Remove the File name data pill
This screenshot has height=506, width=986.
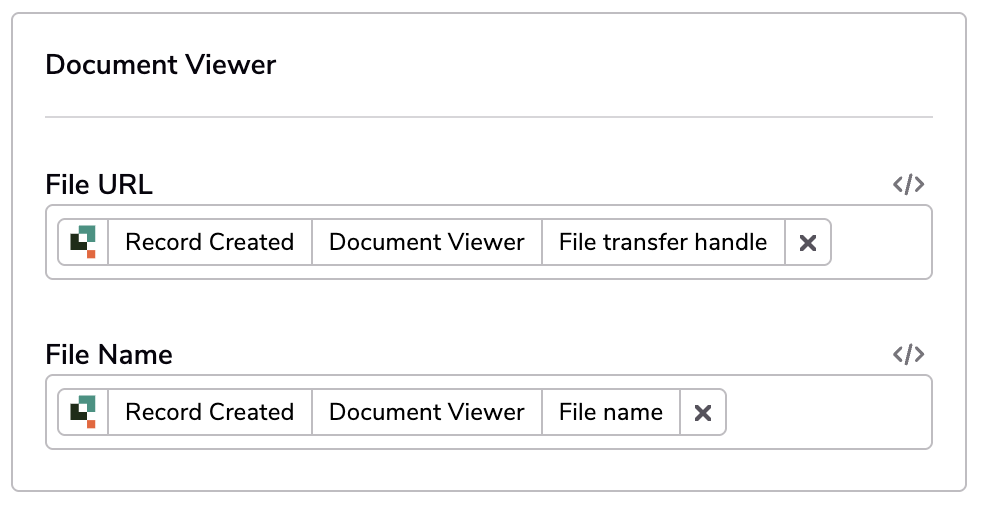point(702,412)
